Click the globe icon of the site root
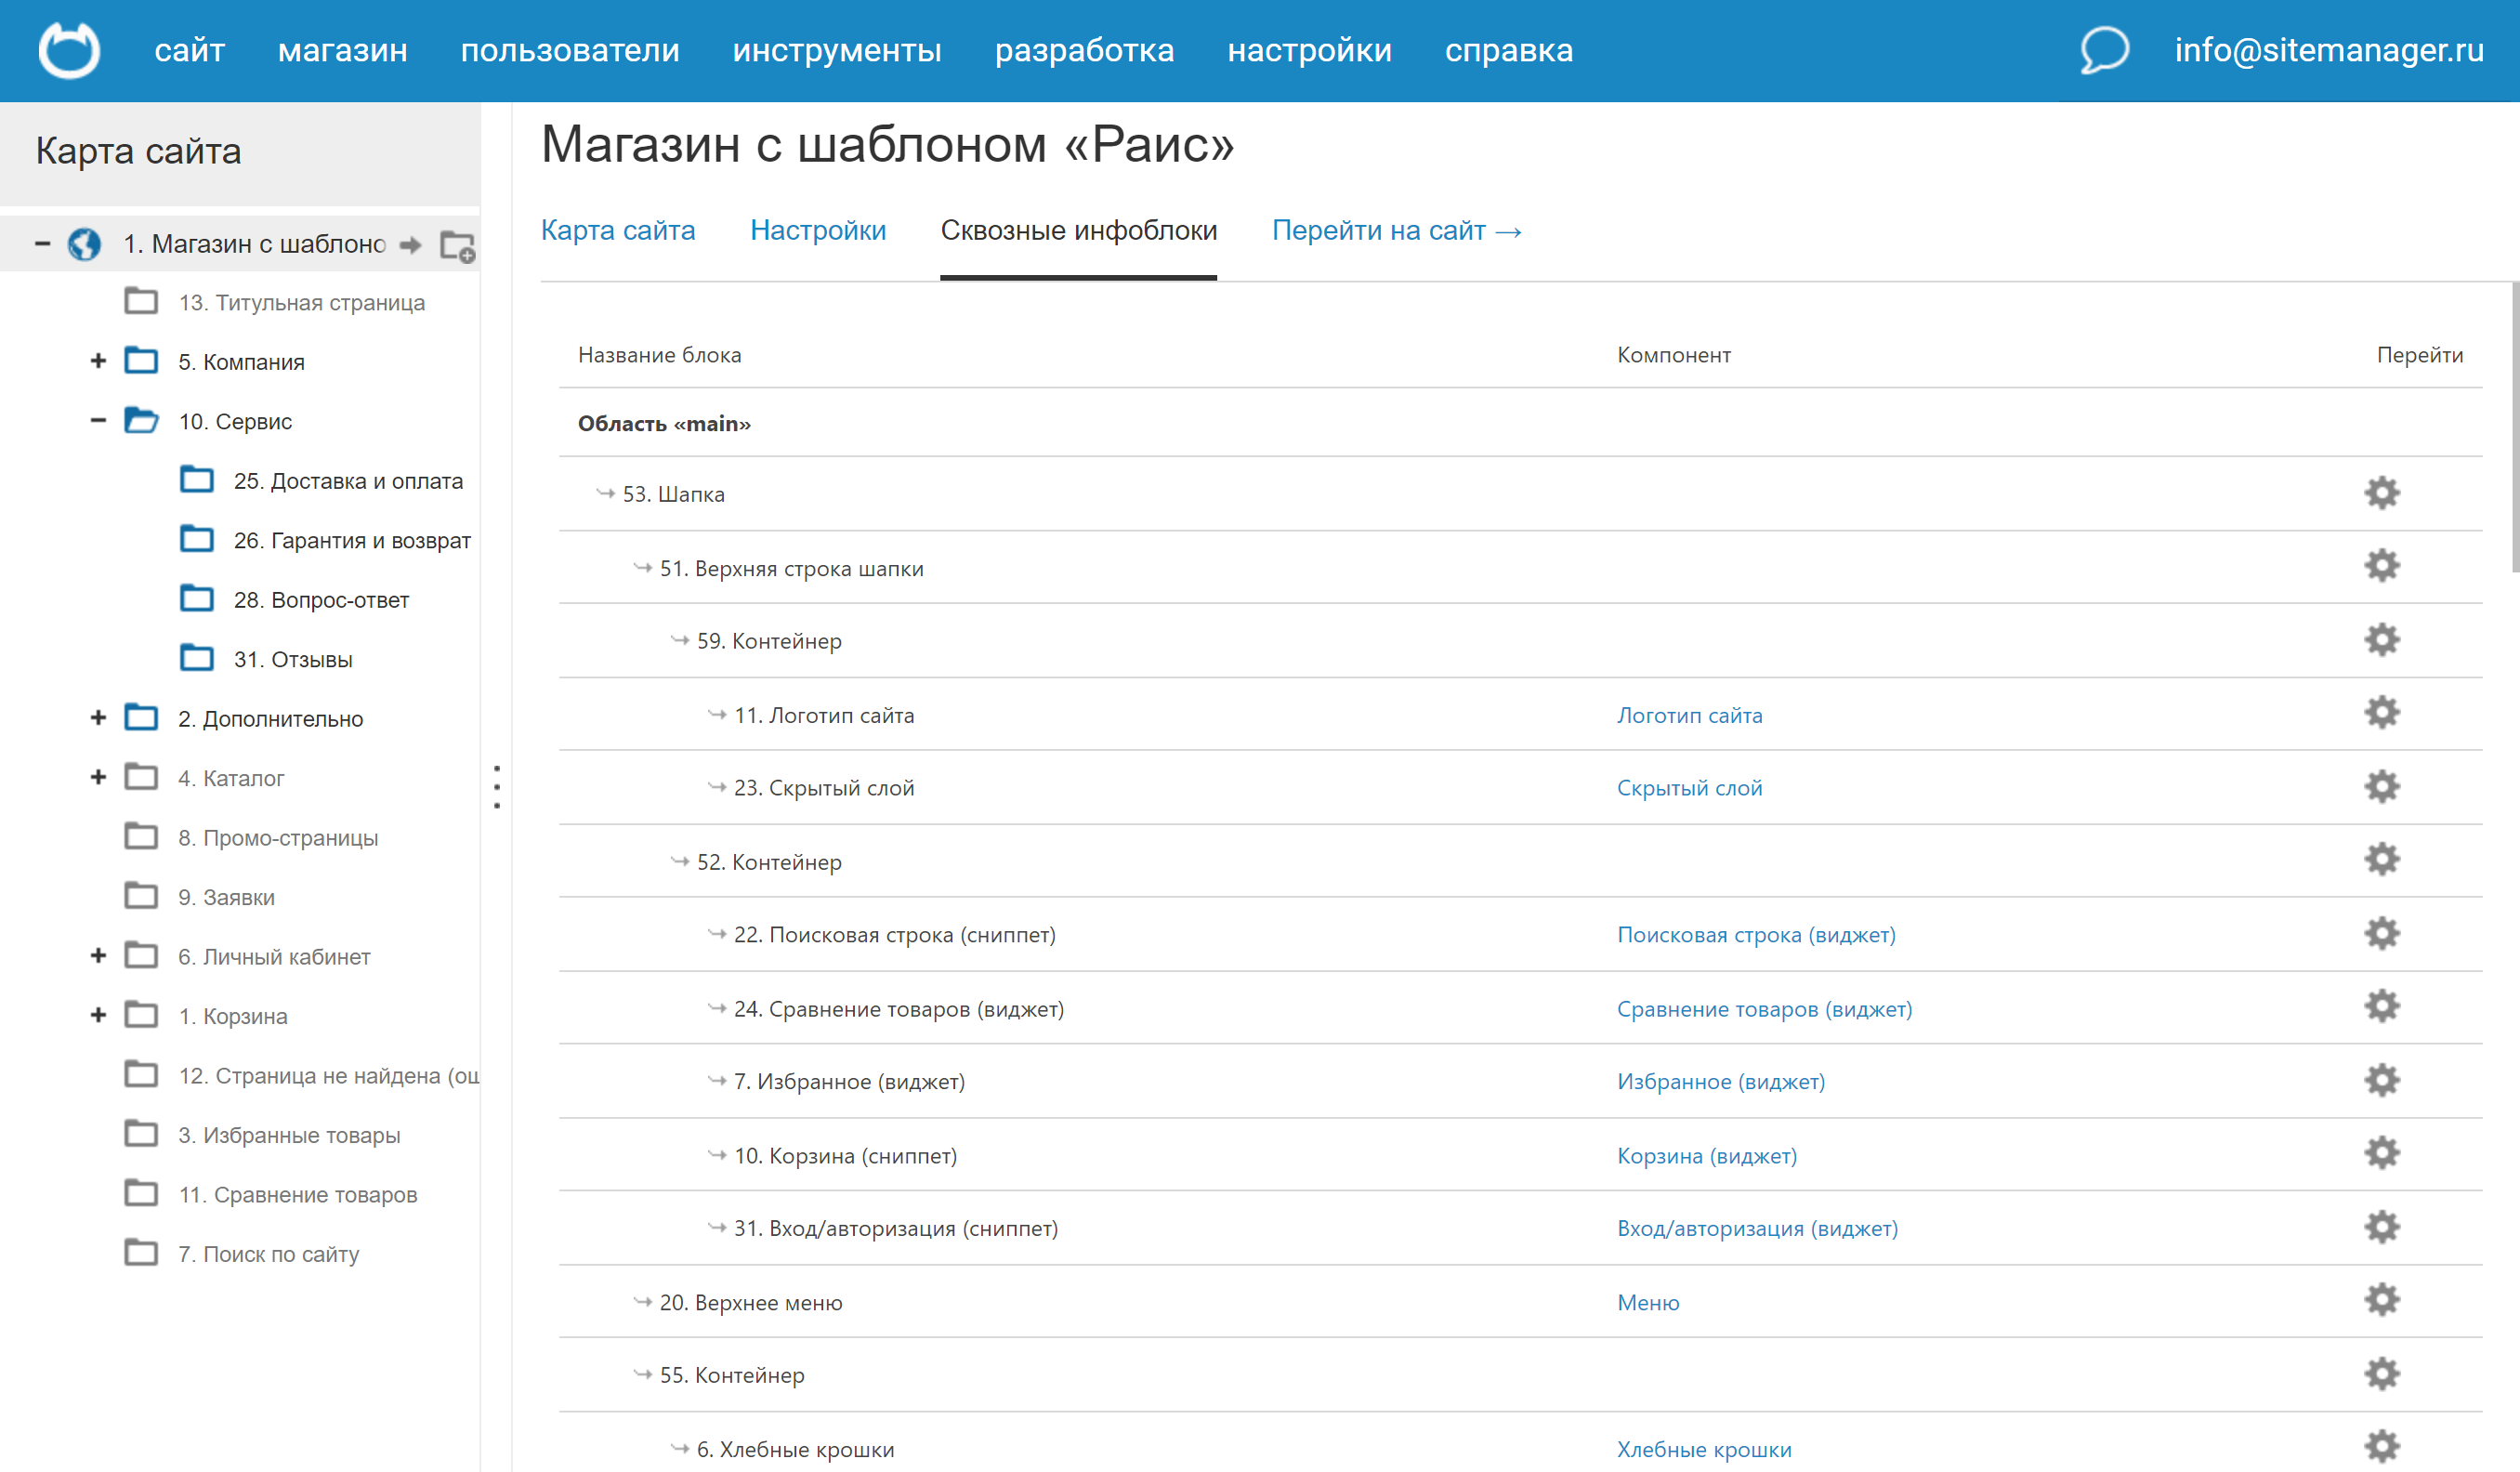2520x1472 pixels. click(x=84, y=244)
